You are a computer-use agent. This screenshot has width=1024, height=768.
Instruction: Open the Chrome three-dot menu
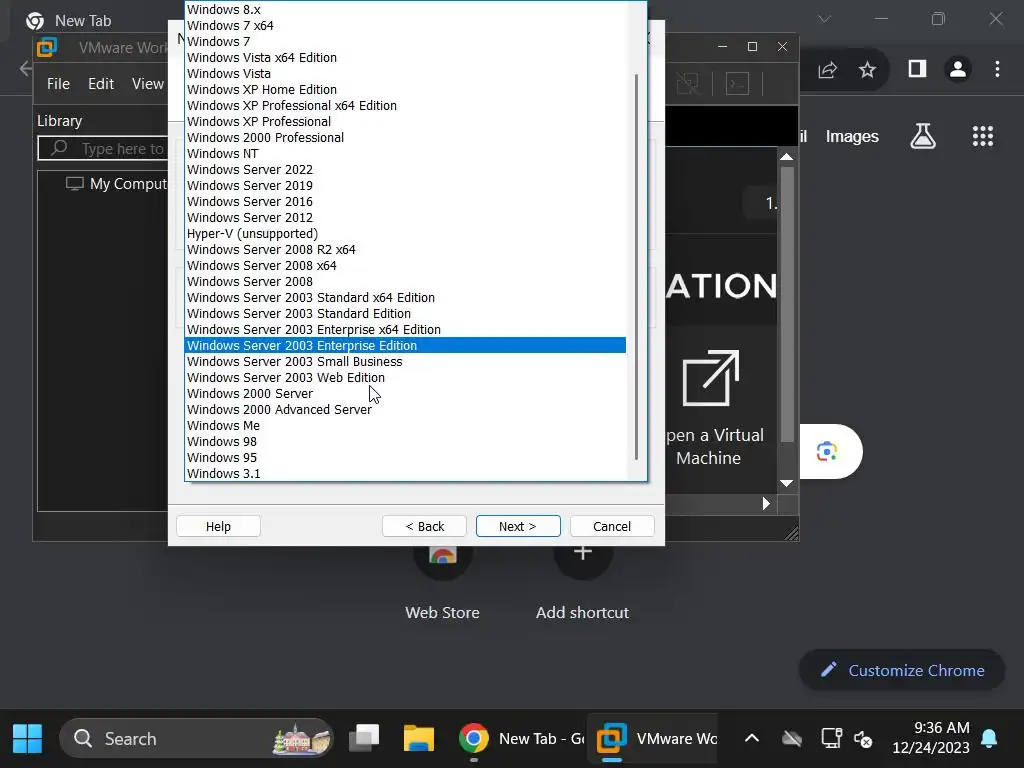coord(997,69)
